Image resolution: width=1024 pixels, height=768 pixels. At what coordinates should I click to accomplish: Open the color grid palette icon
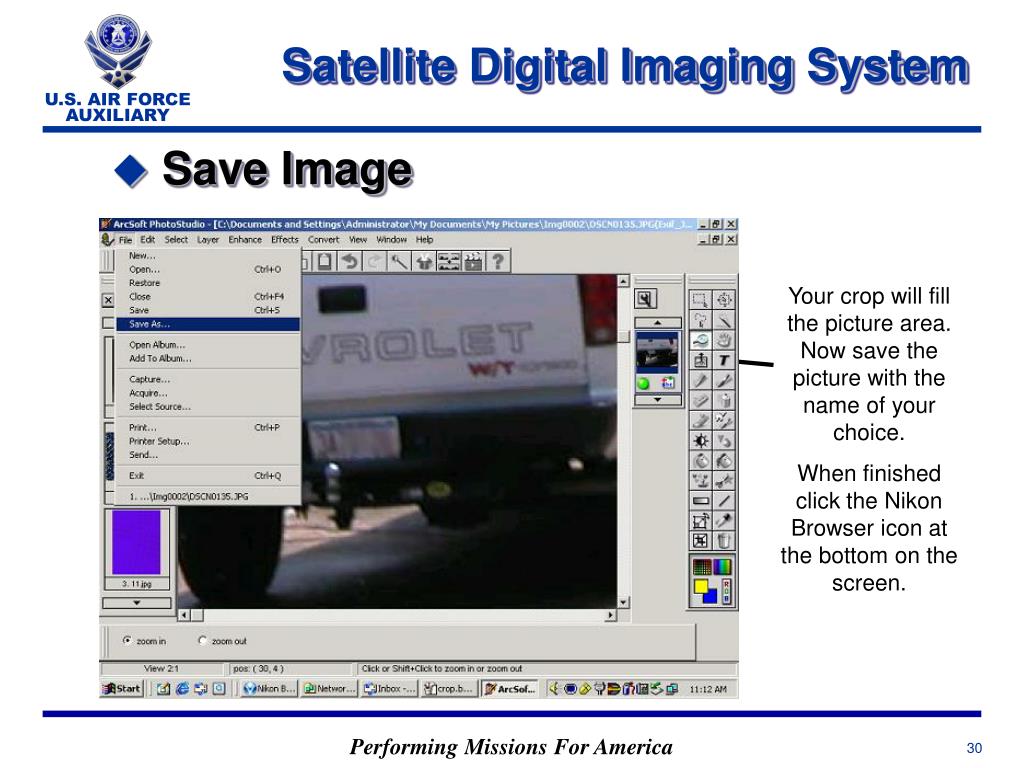click(701, 566)
